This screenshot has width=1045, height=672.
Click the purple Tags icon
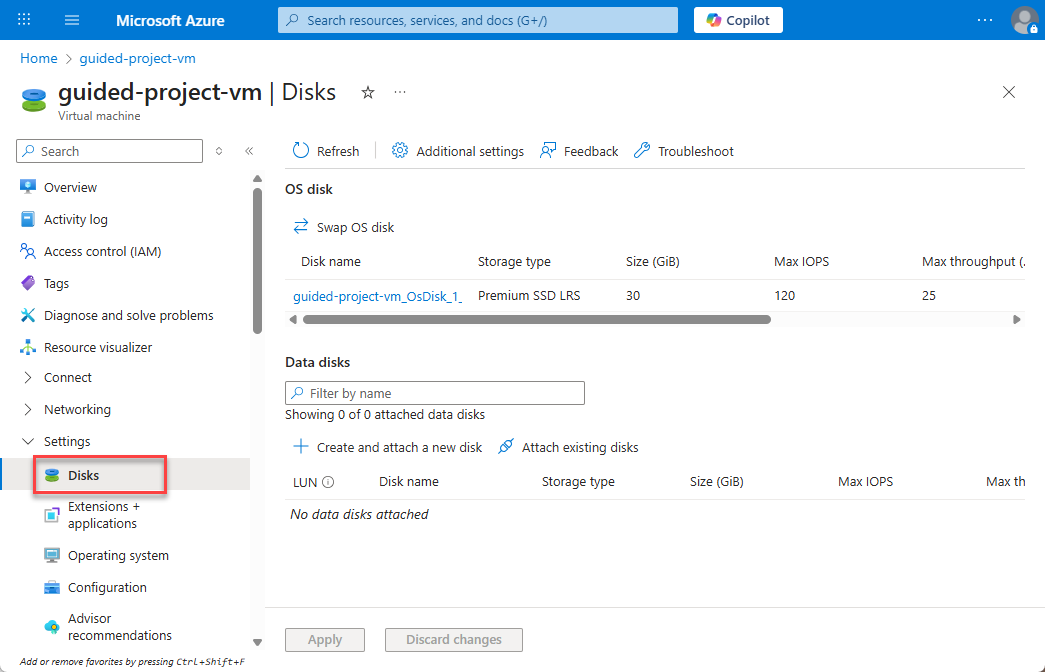coord(27,283)
